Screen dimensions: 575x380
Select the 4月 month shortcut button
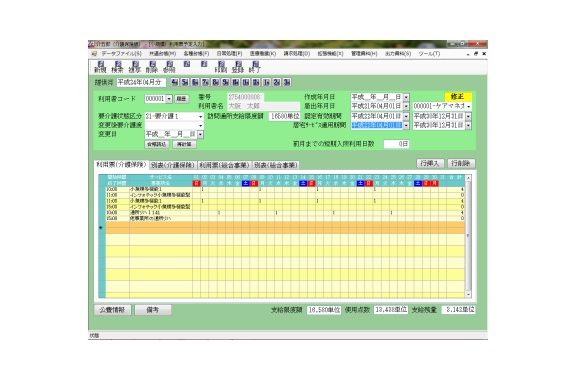[175, 83]
